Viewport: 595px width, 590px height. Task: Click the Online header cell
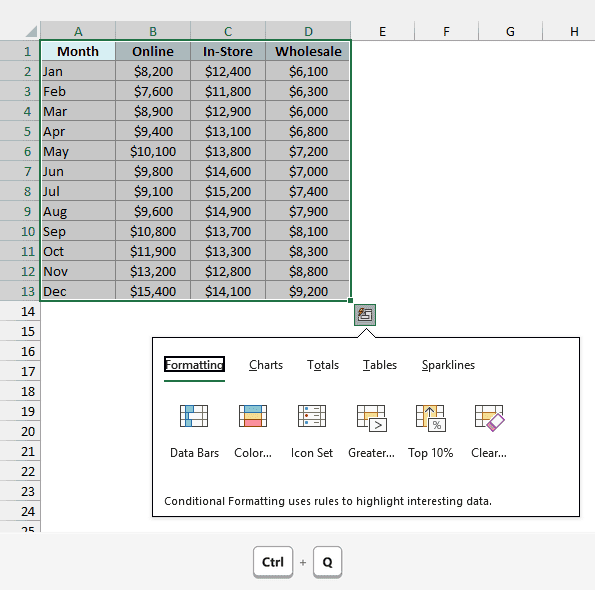tap(153, 51)
